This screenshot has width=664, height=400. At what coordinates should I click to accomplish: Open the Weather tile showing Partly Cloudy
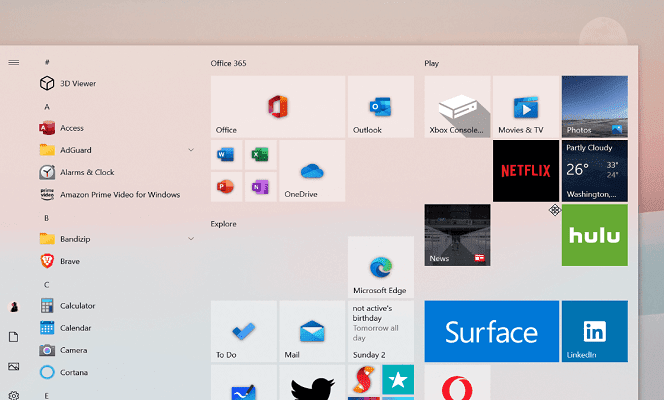coord(594,171)
